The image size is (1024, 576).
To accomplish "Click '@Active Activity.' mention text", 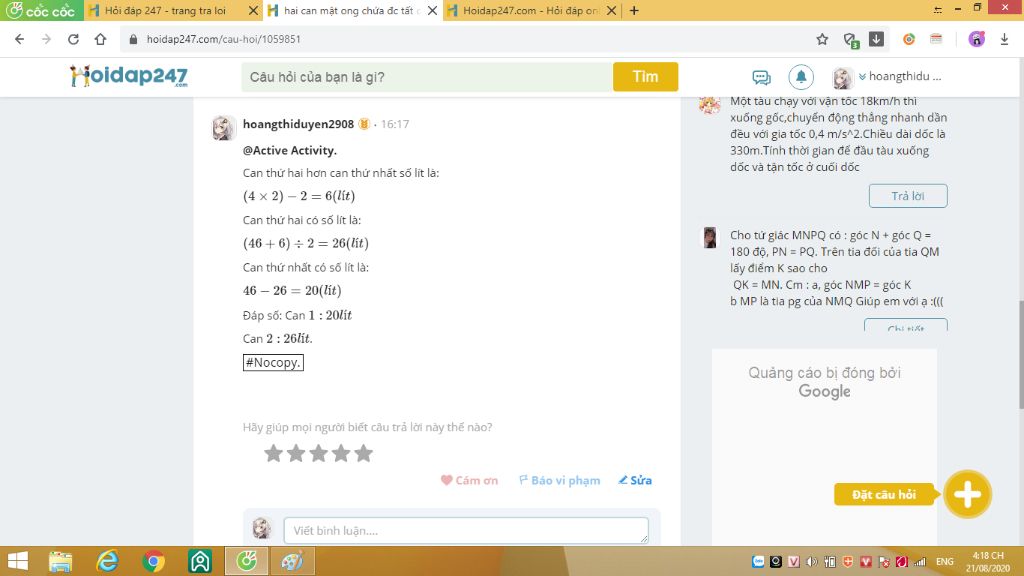I will pos(289,150).
